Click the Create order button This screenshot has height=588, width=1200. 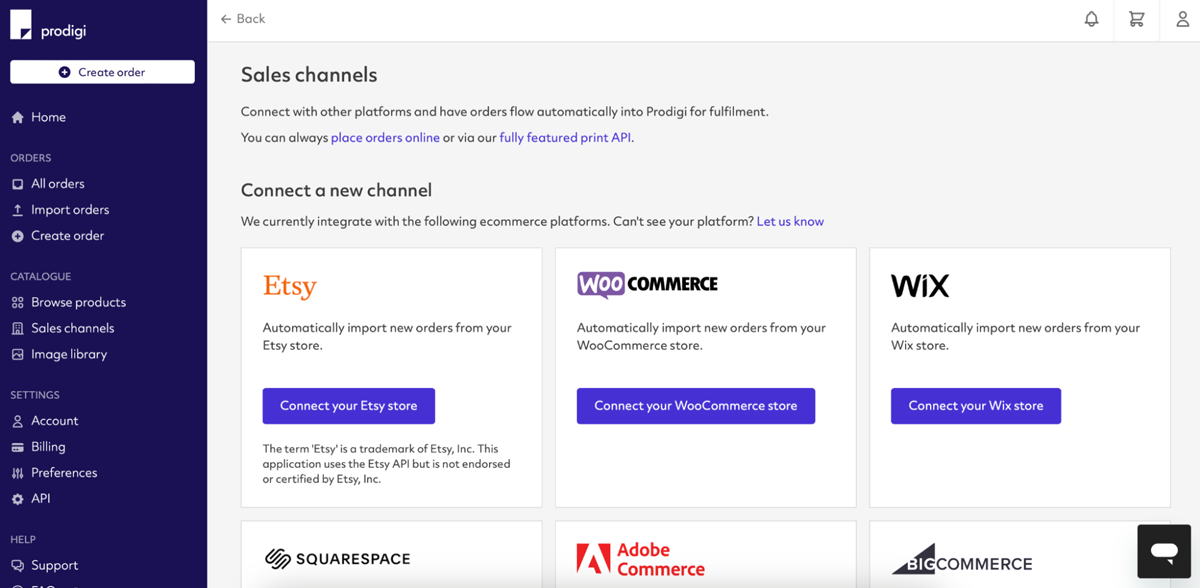pyautogui.click(x=101, y=71)
